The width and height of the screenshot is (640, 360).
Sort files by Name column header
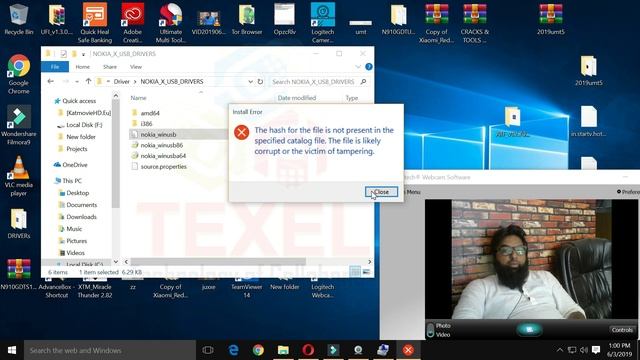tap(138, 98)
